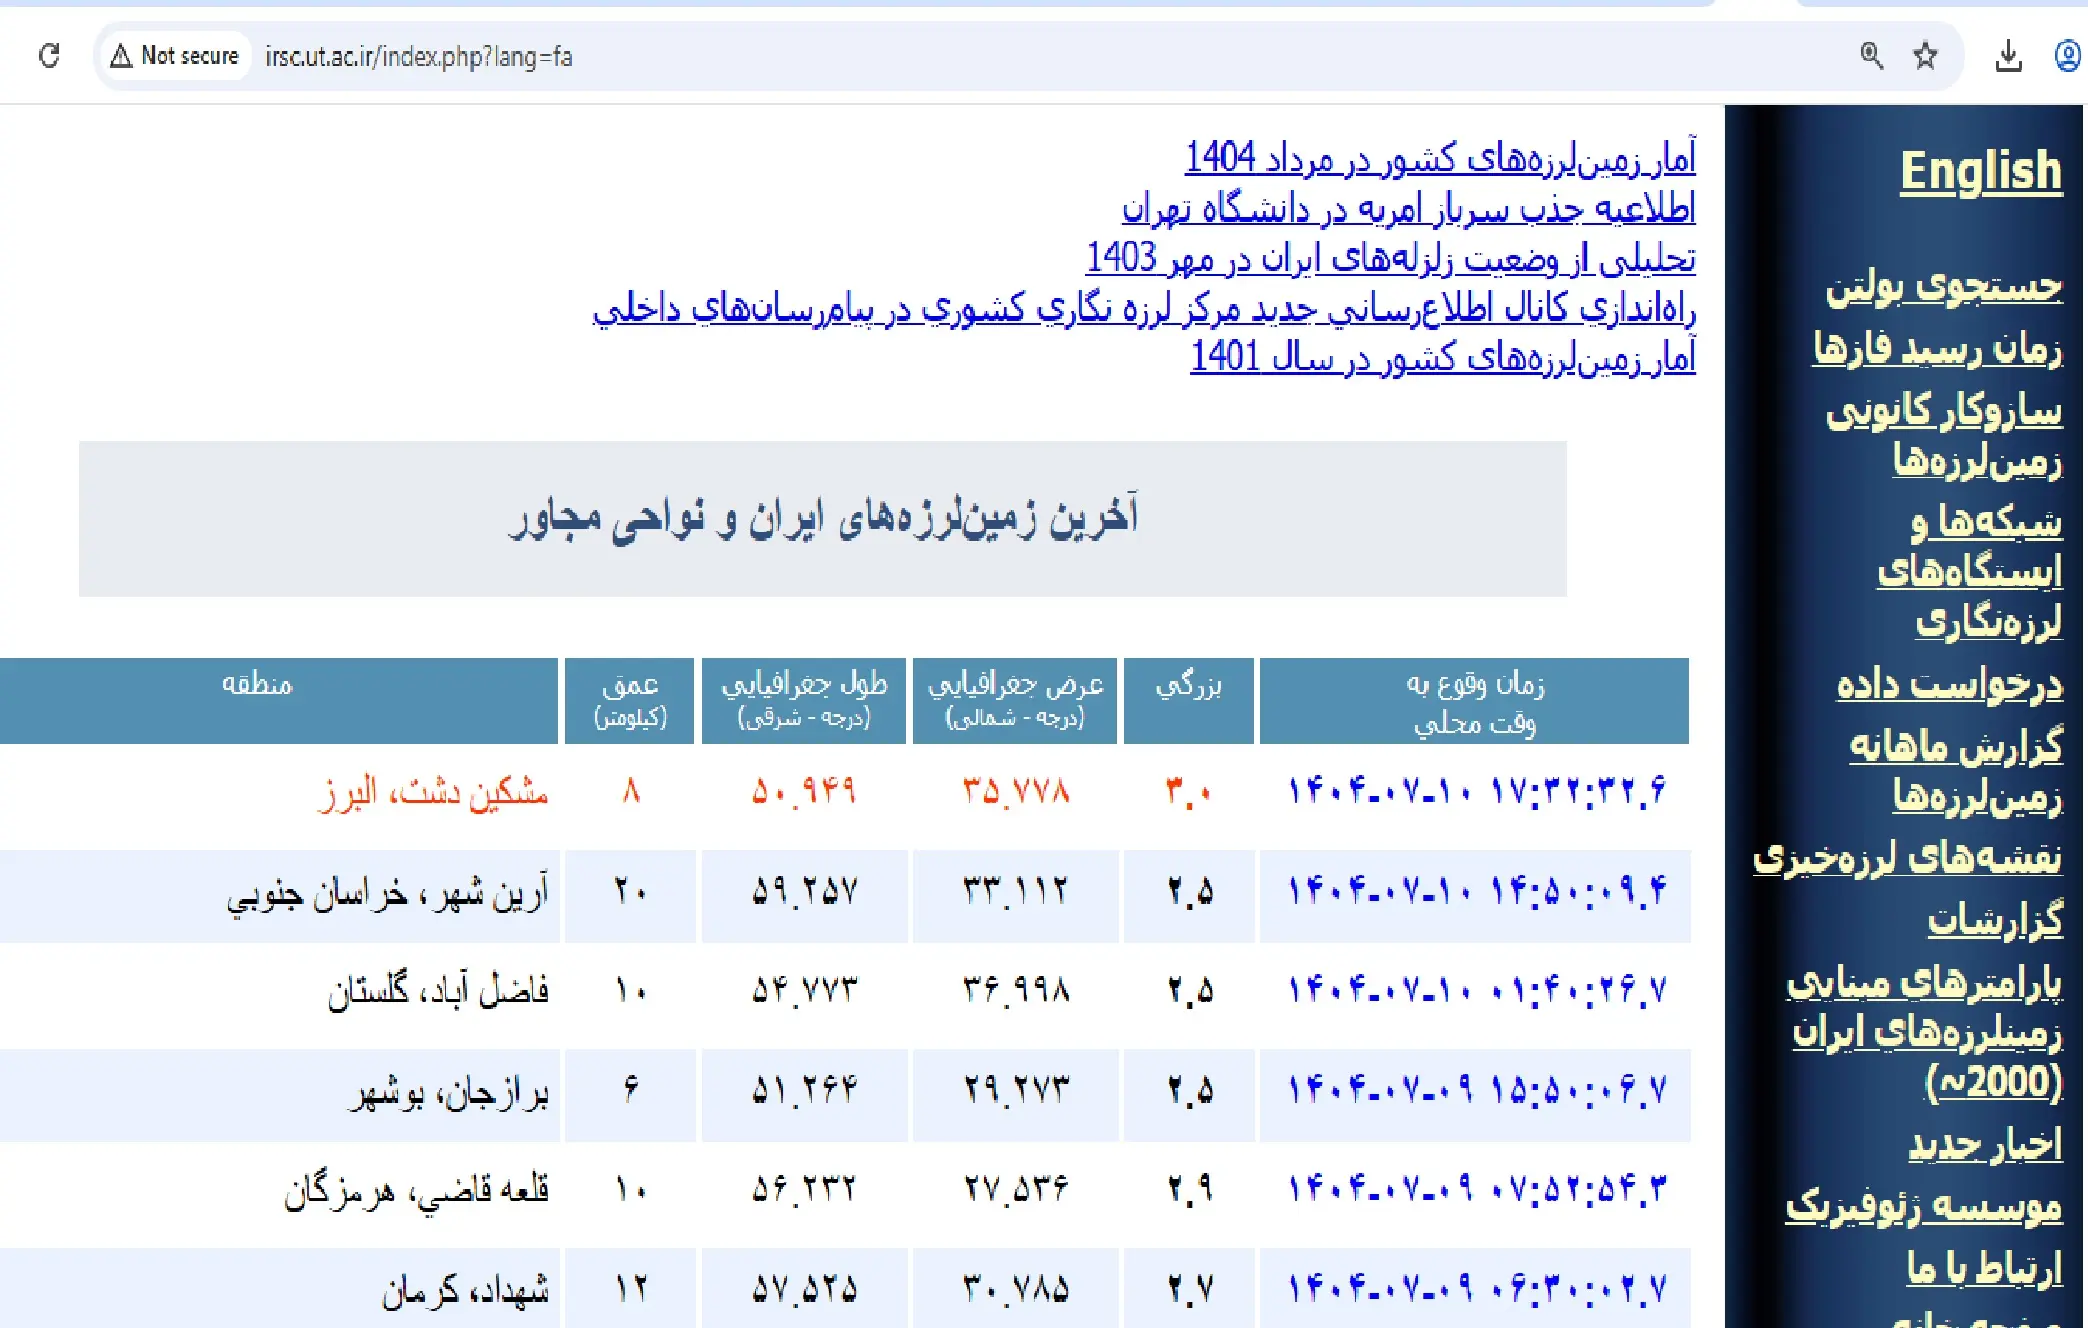The width and height of the screenshot is (2088, 1328).
Task: Click the browser reload icon
Action: click(49, 56)
